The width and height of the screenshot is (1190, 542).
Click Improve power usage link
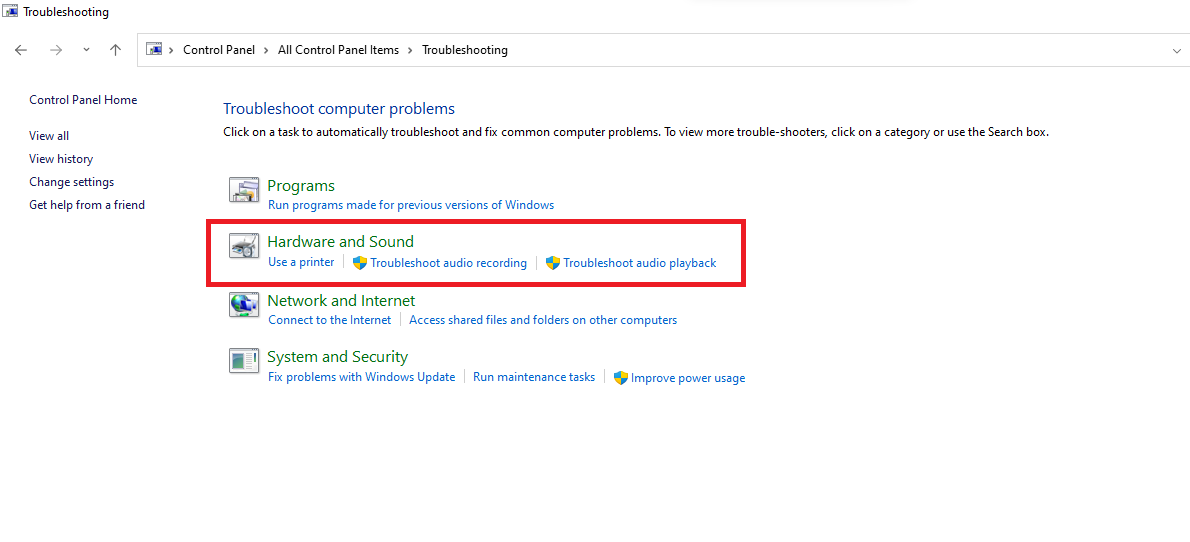point(687,378)
